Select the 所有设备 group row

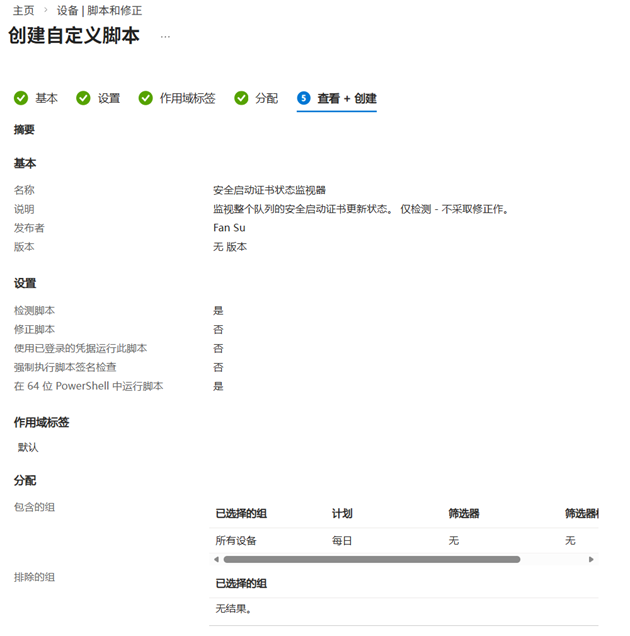pos(236,541)
